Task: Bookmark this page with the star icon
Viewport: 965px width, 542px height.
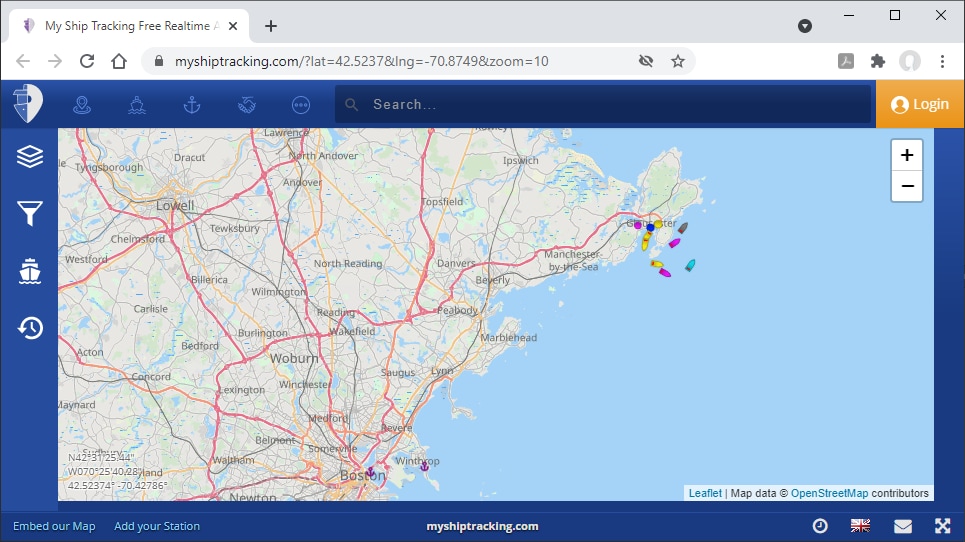Action: click(678, 61)
